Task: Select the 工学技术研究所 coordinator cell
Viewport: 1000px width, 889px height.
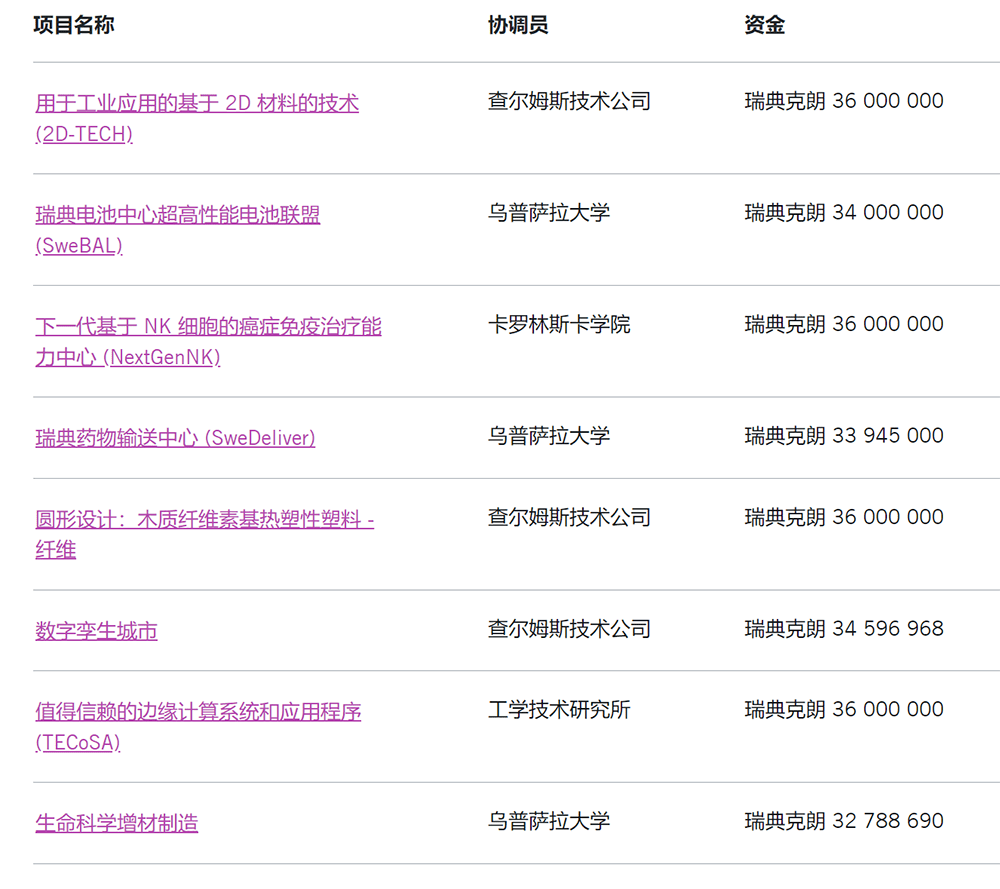Action: [x=559, y=710]
